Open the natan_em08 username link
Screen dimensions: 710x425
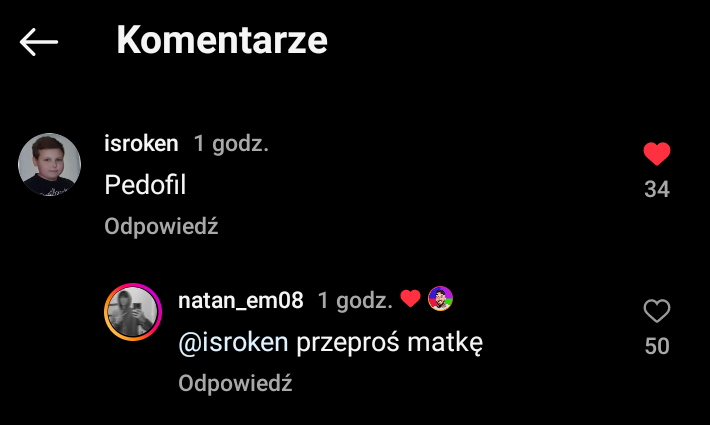pos(240,301)
